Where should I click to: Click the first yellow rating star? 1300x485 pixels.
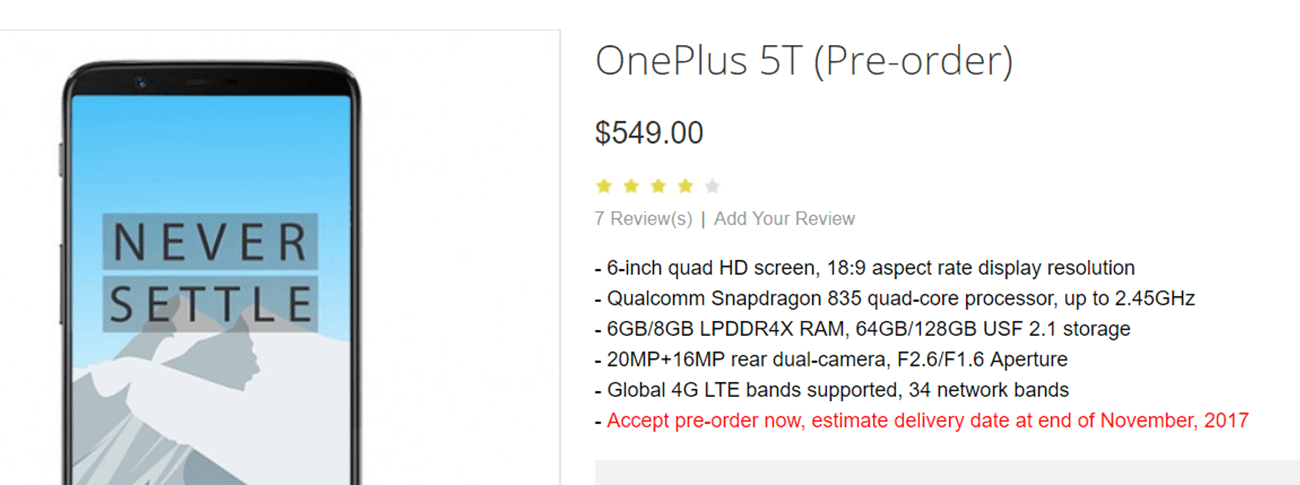click(x=604, y=186)
